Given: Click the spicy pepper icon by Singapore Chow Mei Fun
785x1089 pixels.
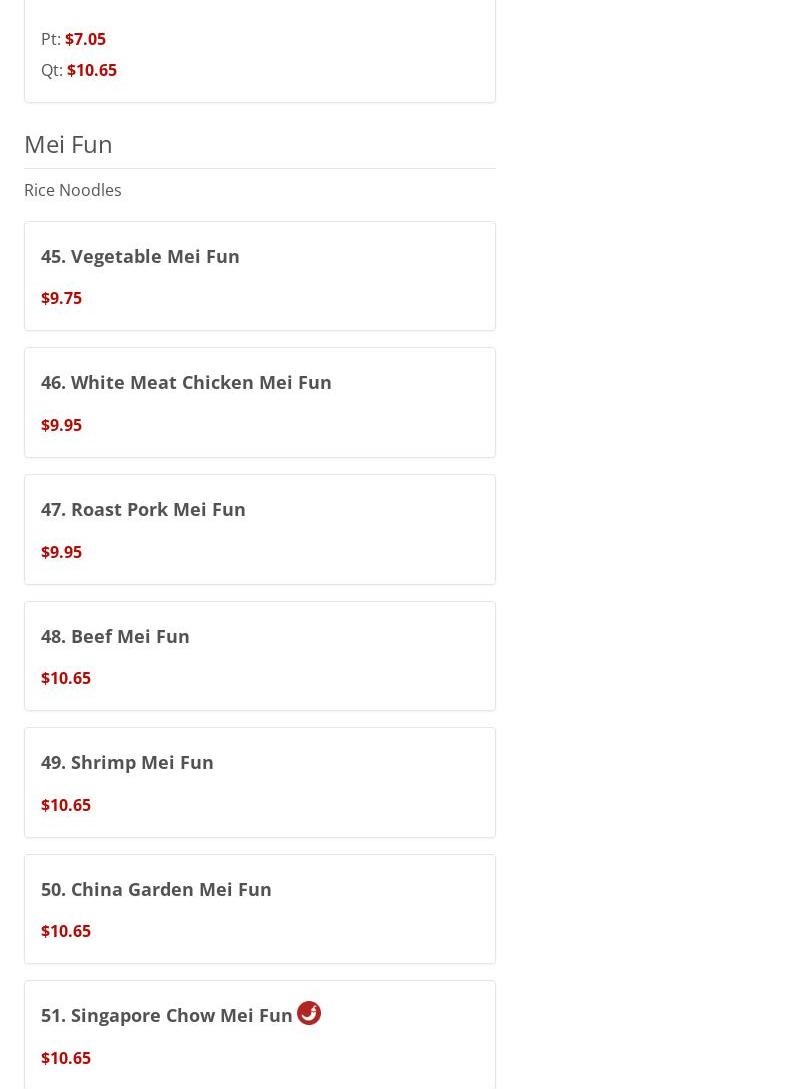Looking at the screenshot, I should tap(308, 1013).
